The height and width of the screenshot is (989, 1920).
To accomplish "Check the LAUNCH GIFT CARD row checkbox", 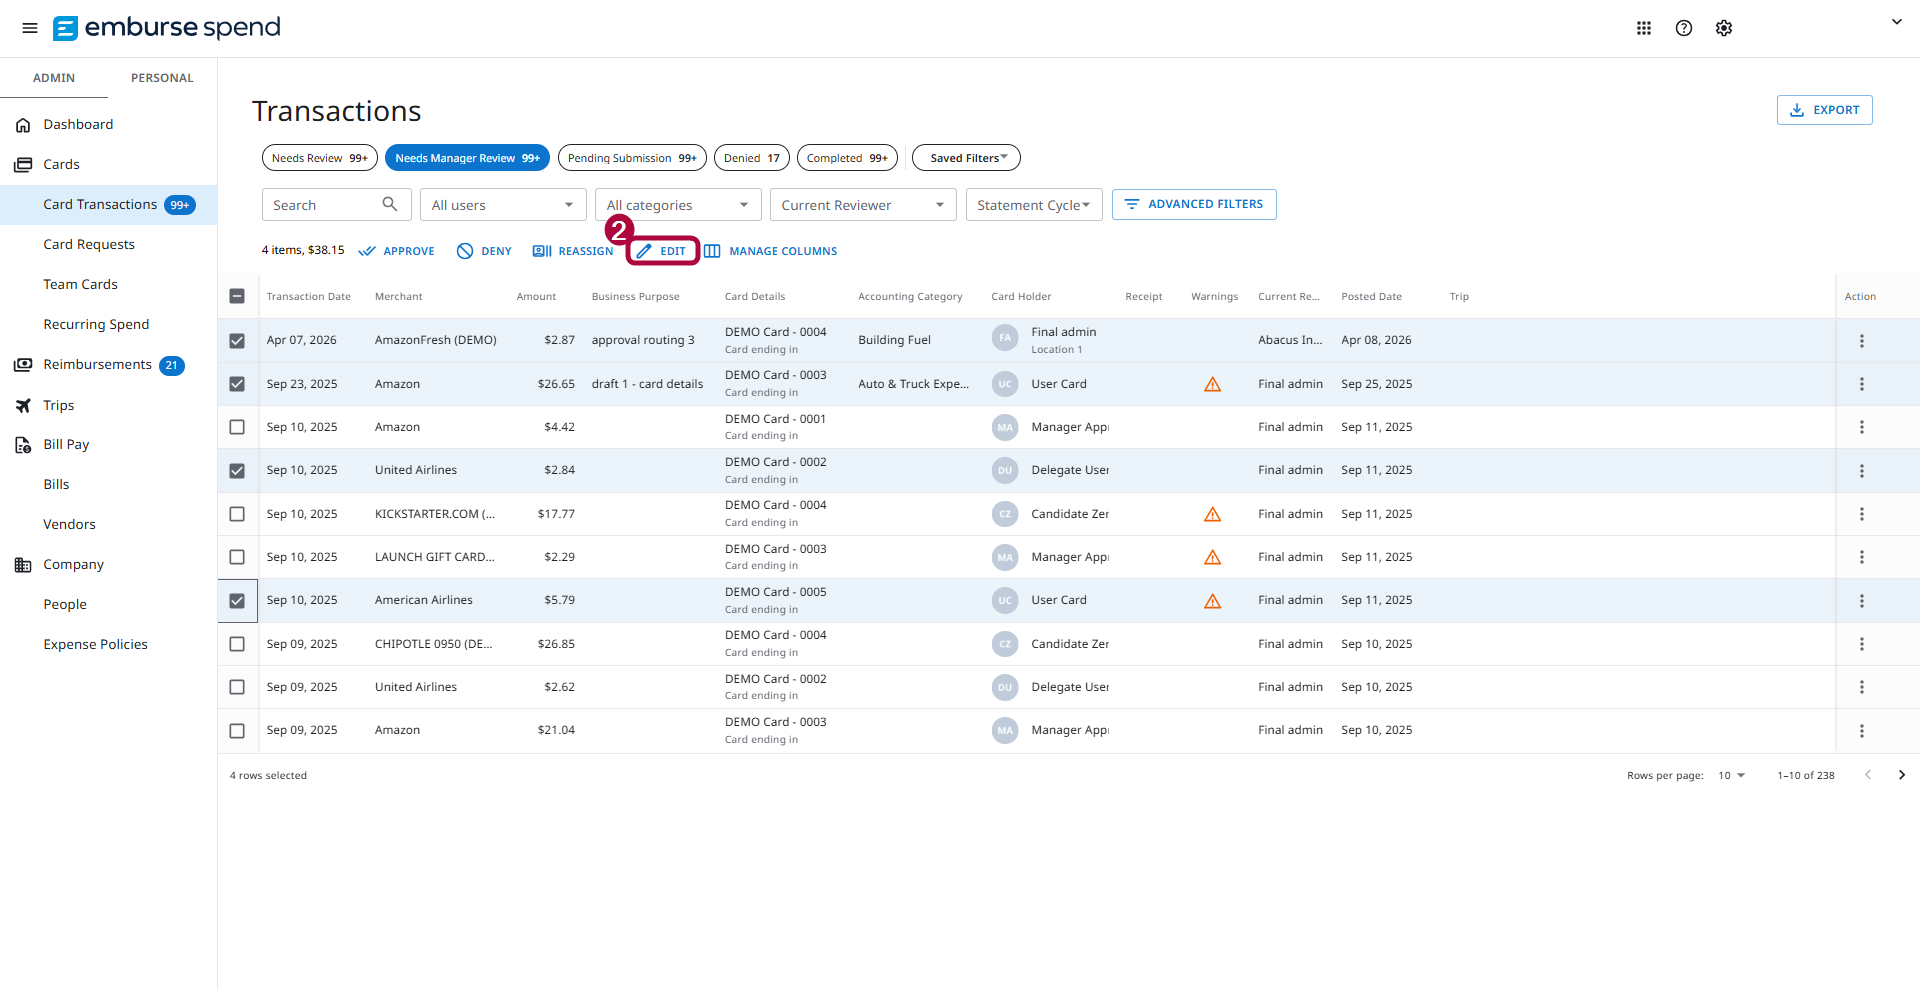I will coord(237,557).
